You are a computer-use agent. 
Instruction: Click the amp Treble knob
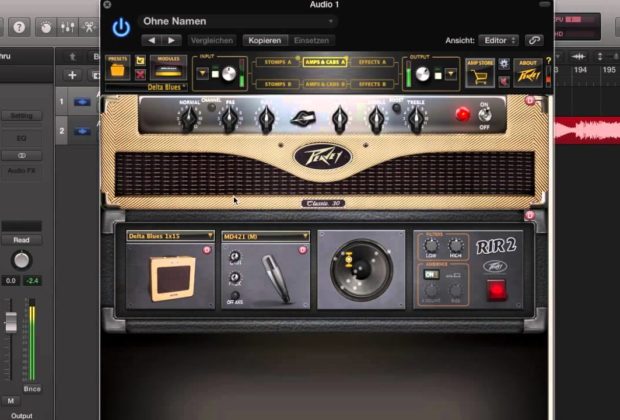[416, 118]
